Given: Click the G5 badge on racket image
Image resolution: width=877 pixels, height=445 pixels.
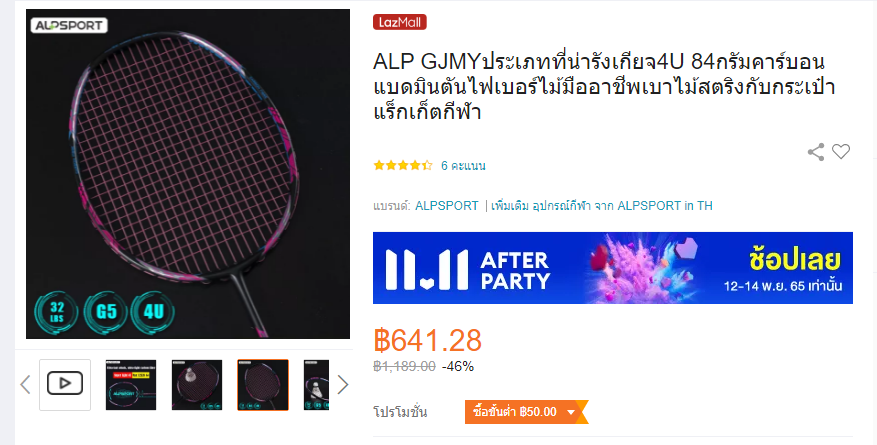Looking at the screenshot, I should (106, 313).
